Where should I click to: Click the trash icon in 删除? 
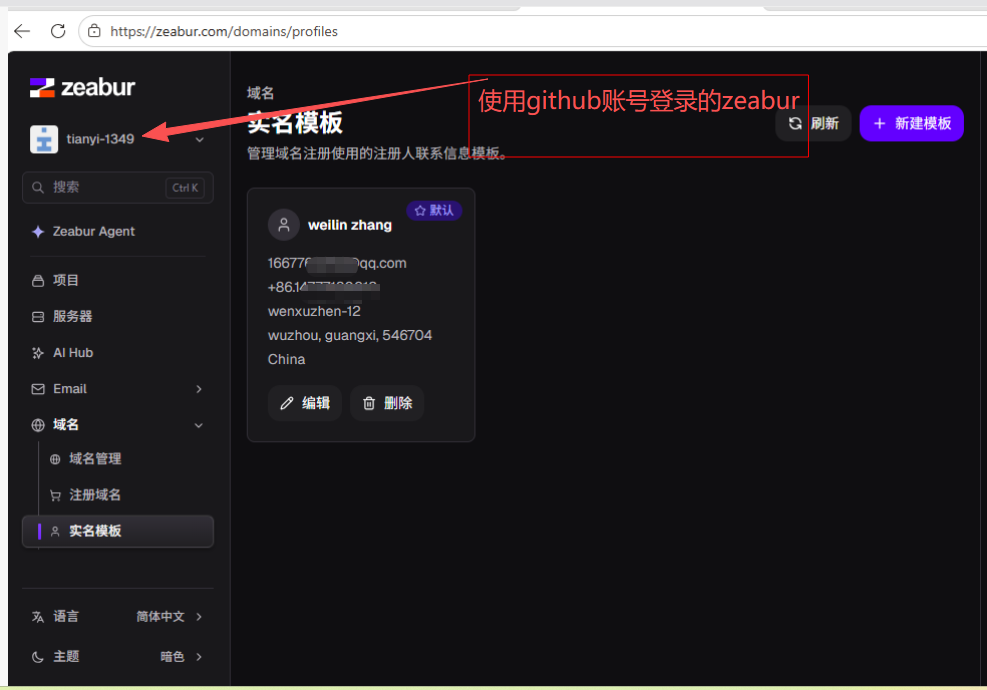coord(369,403)
